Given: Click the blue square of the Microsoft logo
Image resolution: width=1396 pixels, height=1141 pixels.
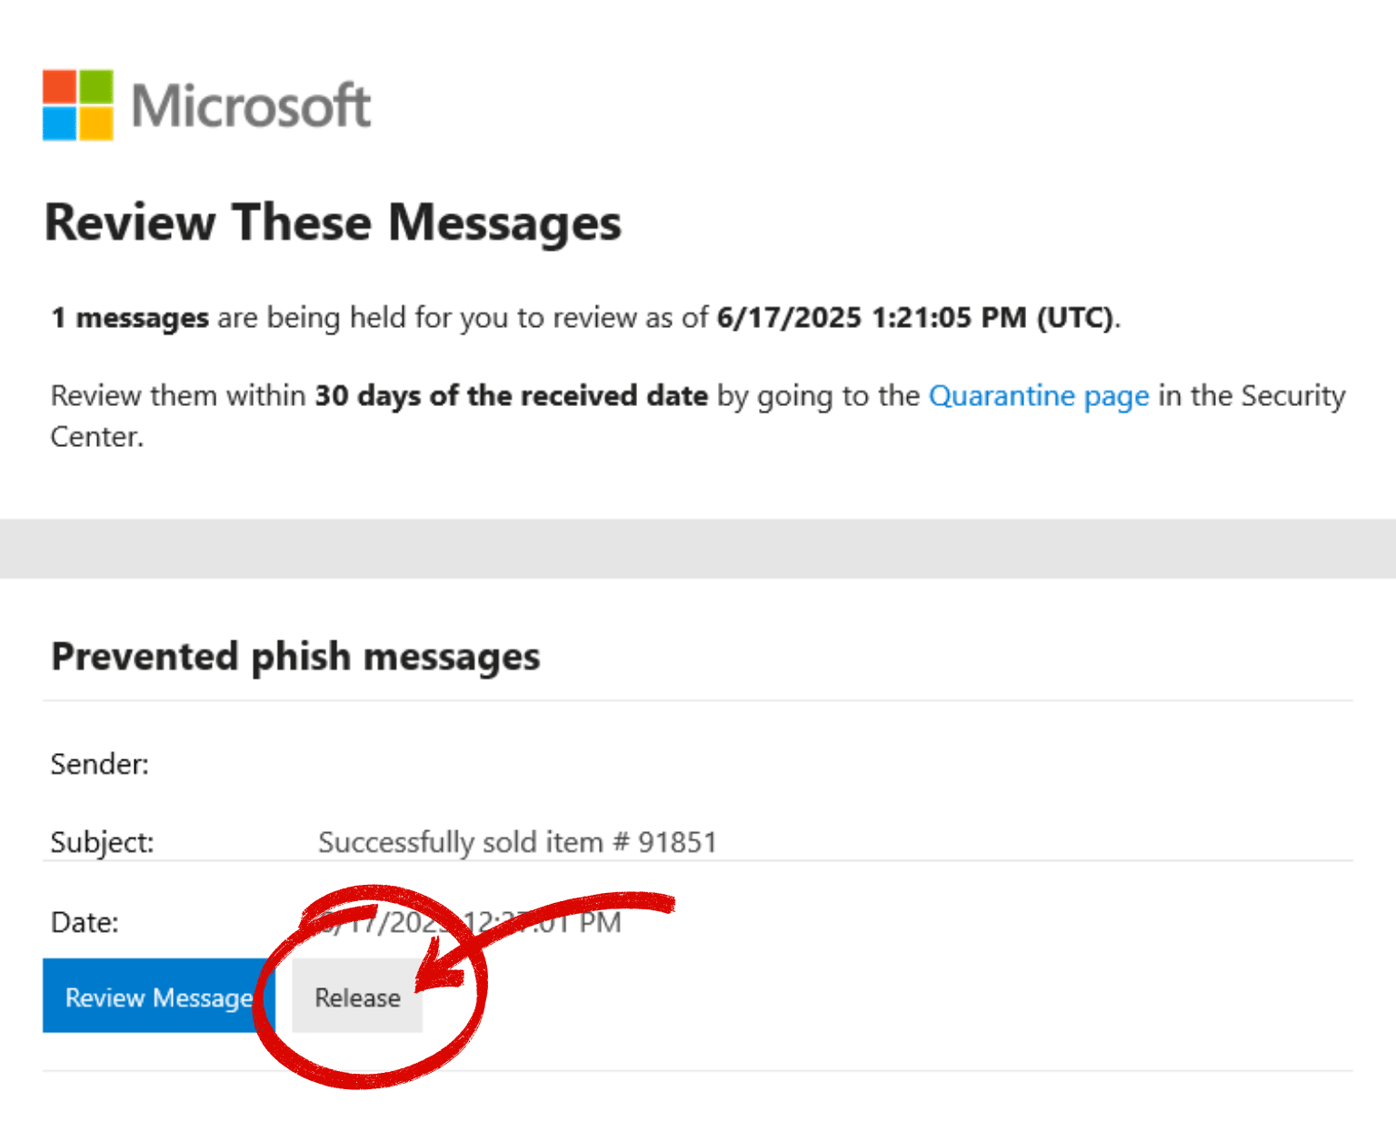Looking at the screenshot, I should point(59,124).
